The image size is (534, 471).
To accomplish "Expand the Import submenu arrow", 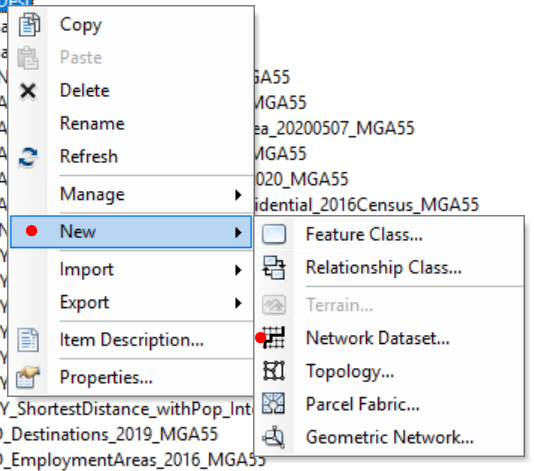I will click(238, 270).
